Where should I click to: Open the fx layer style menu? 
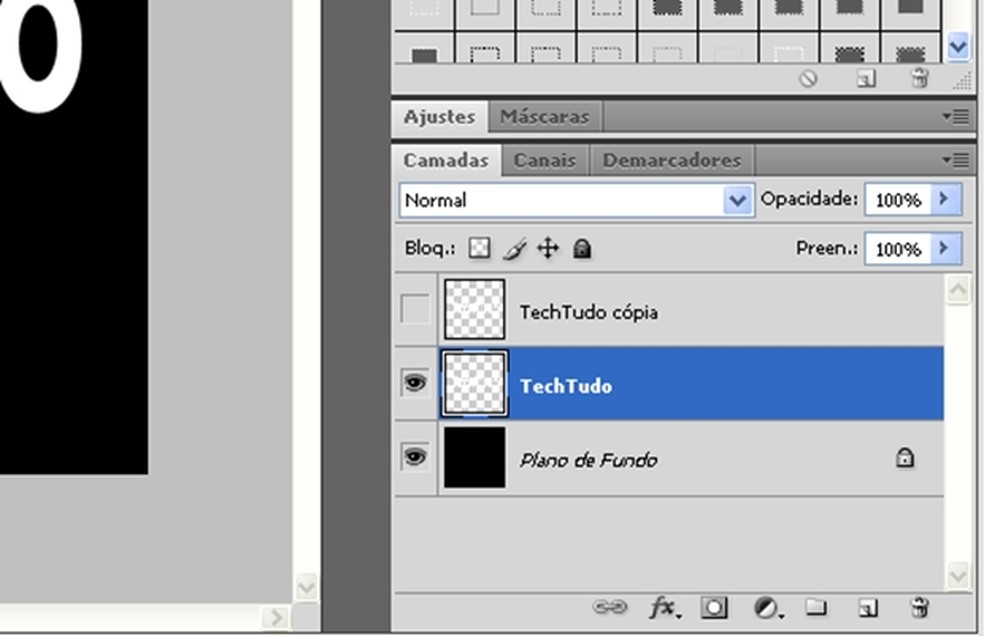(x=664, y=608)
